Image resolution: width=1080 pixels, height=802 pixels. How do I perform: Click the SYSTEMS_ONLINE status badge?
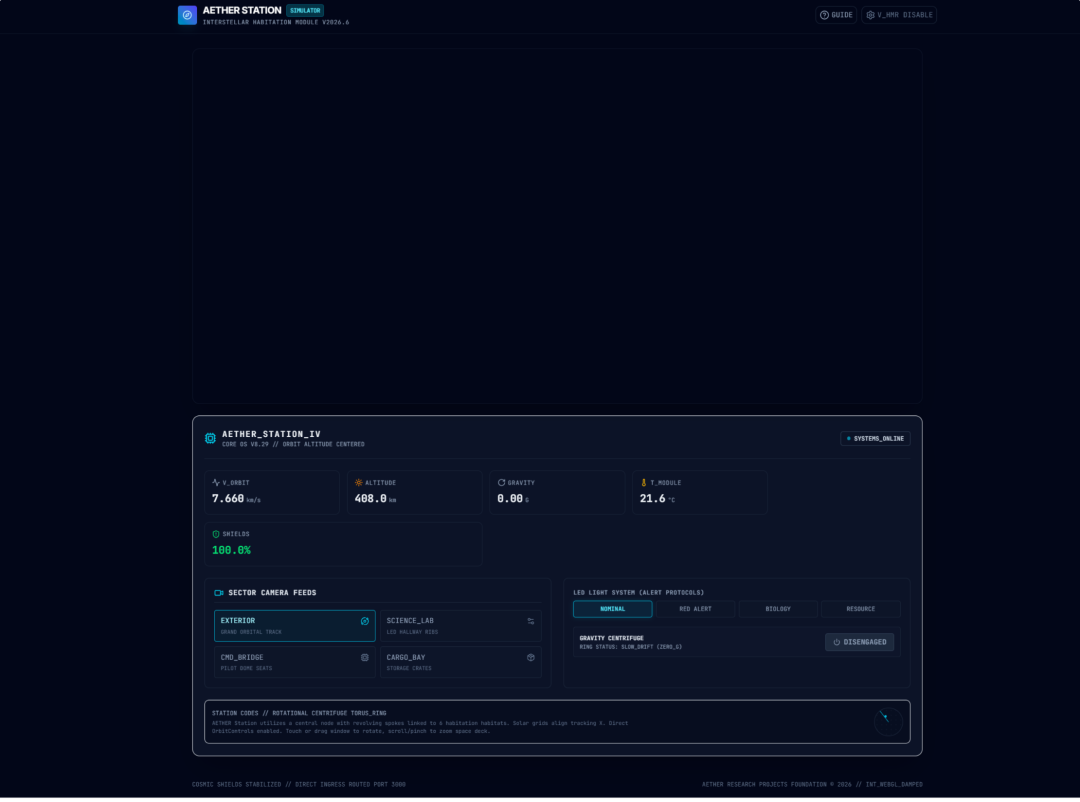pyautogui.click(x=875, y=438)
